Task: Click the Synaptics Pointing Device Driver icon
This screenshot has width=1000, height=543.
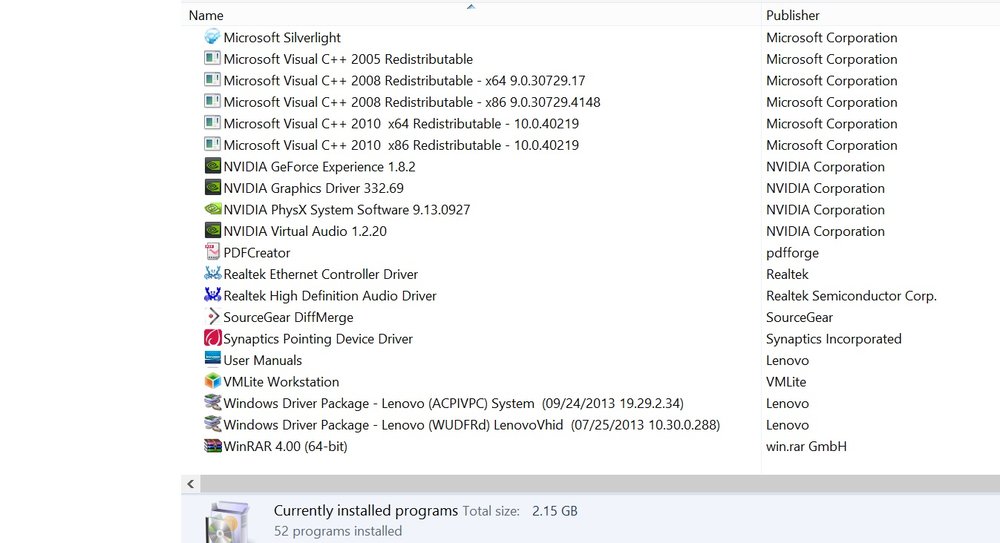Action: pyautogui.click(x=212, y=338)
